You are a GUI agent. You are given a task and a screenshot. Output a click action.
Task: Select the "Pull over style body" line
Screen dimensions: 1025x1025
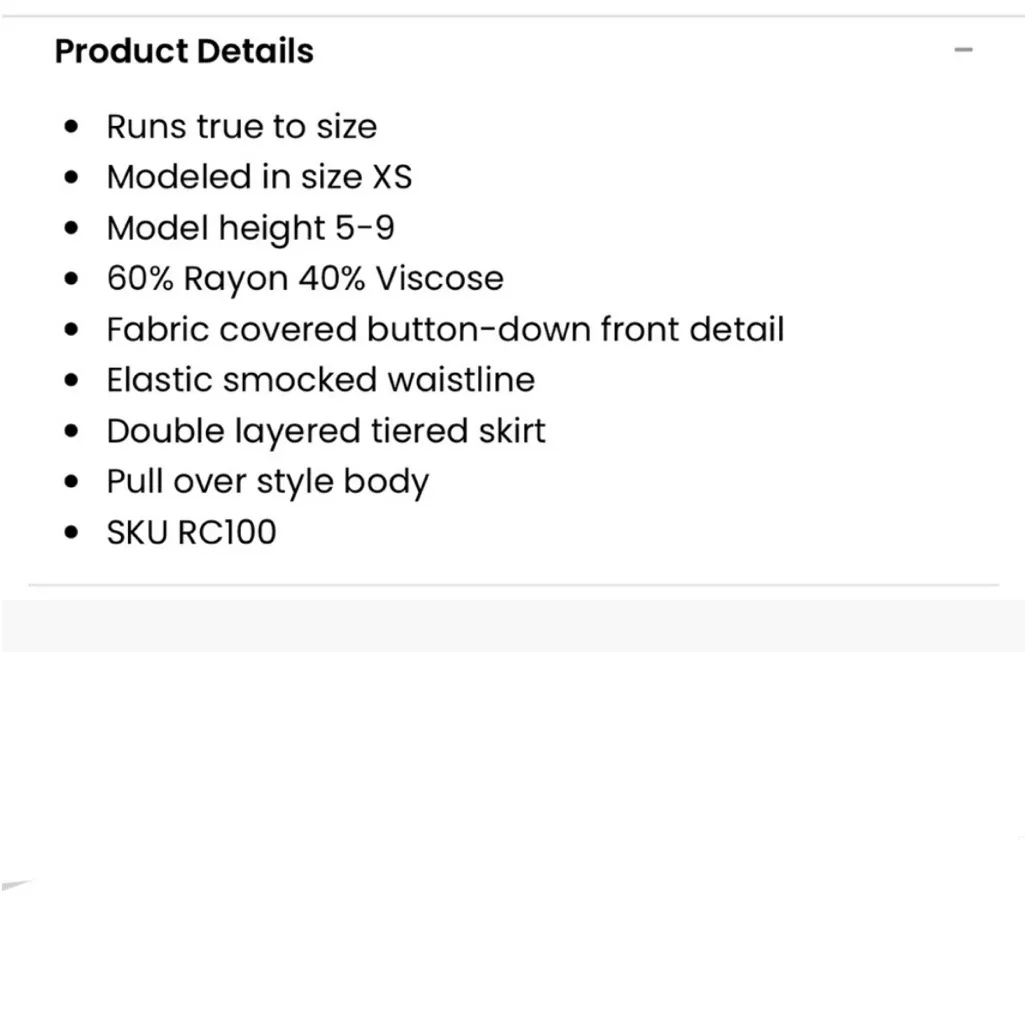click(x=267, y=482)
